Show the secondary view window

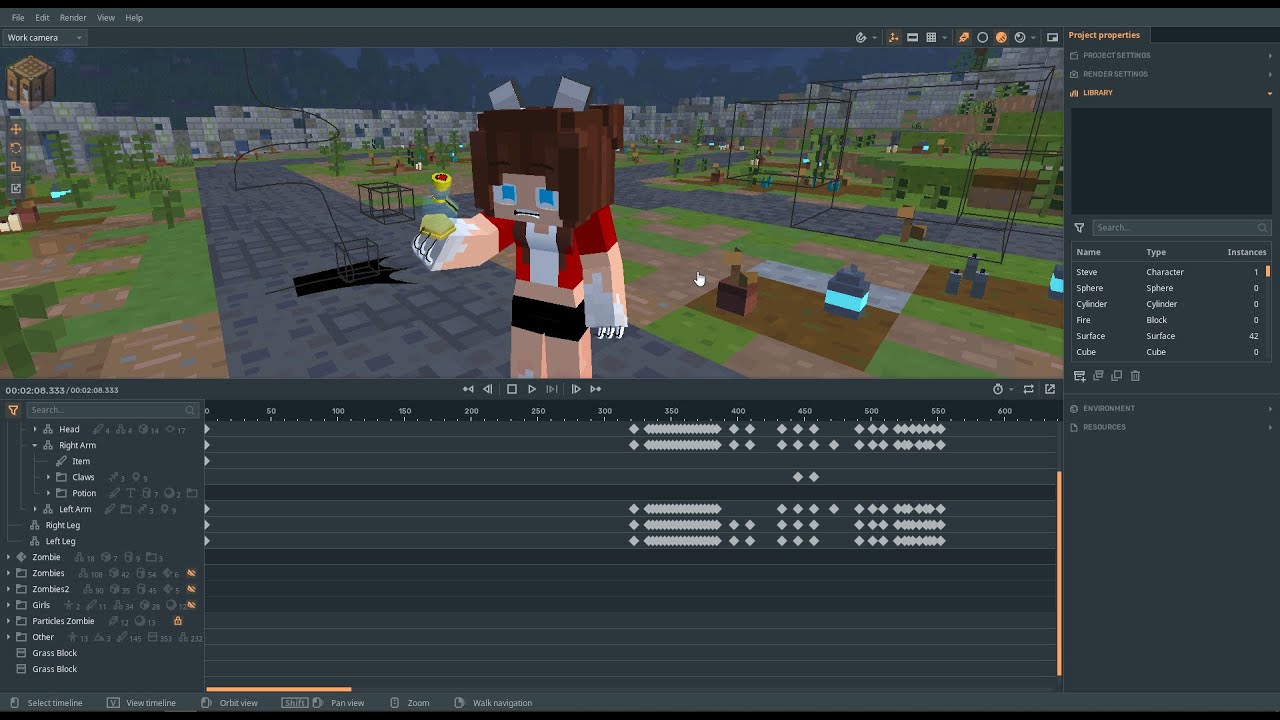click(1052, 37)
